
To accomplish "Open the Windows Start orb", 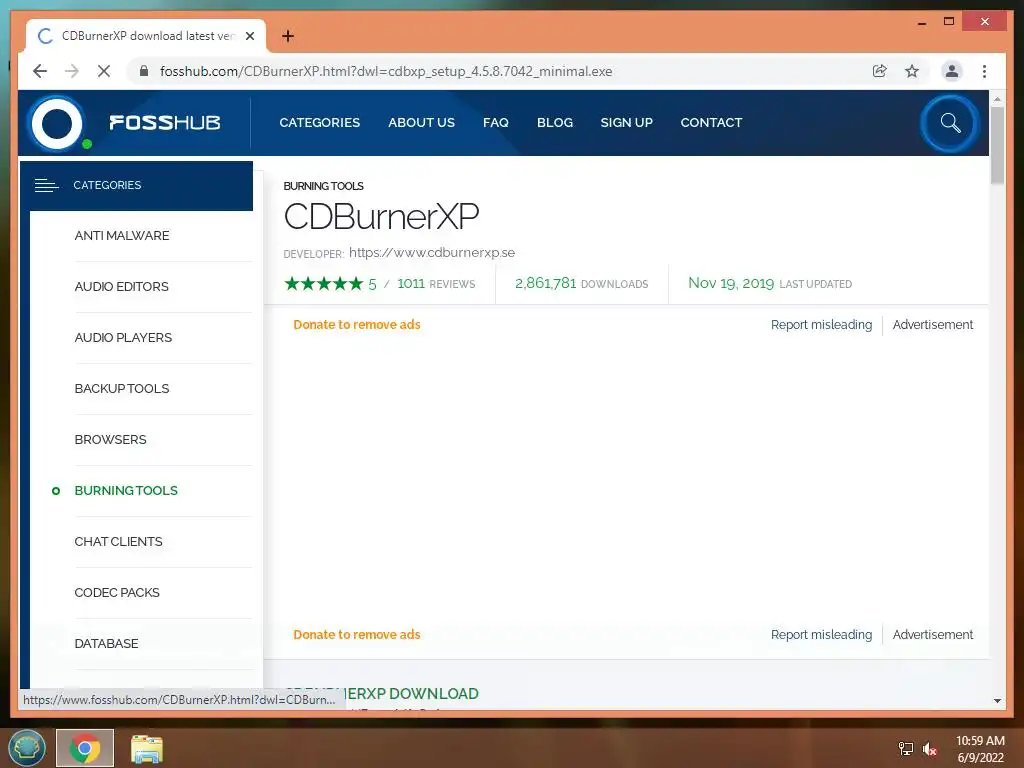I will coord(27,748).
